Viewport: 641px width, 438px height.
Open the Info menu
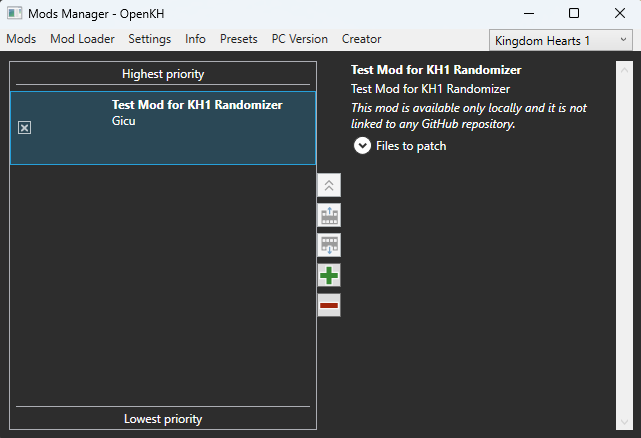pos(195,39)
